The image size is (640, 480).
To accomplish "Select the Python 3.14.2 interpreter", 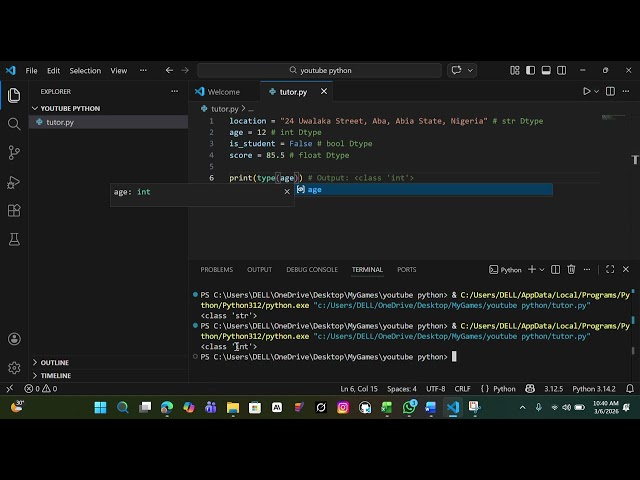I will 594,389.
